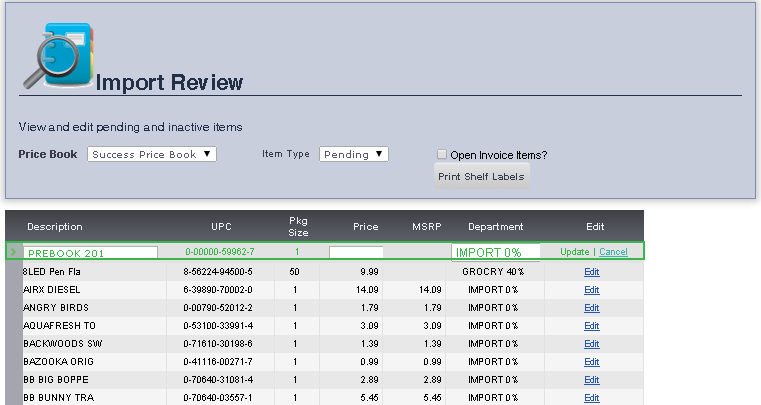The image size is (761, 405).
Task: Click the MSRP column header
Action: tap(427, 227)
